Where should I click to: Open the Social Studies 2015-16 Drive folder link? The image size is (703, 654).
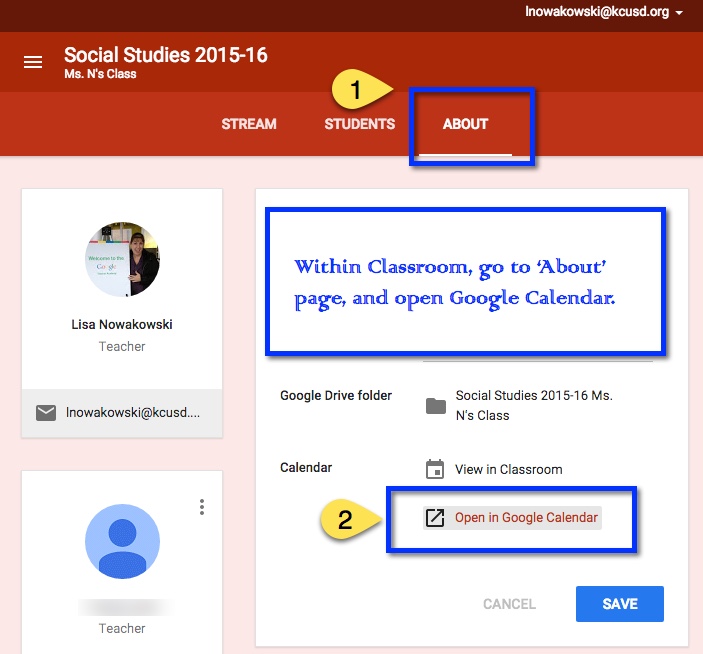click(x=533, y=405)
